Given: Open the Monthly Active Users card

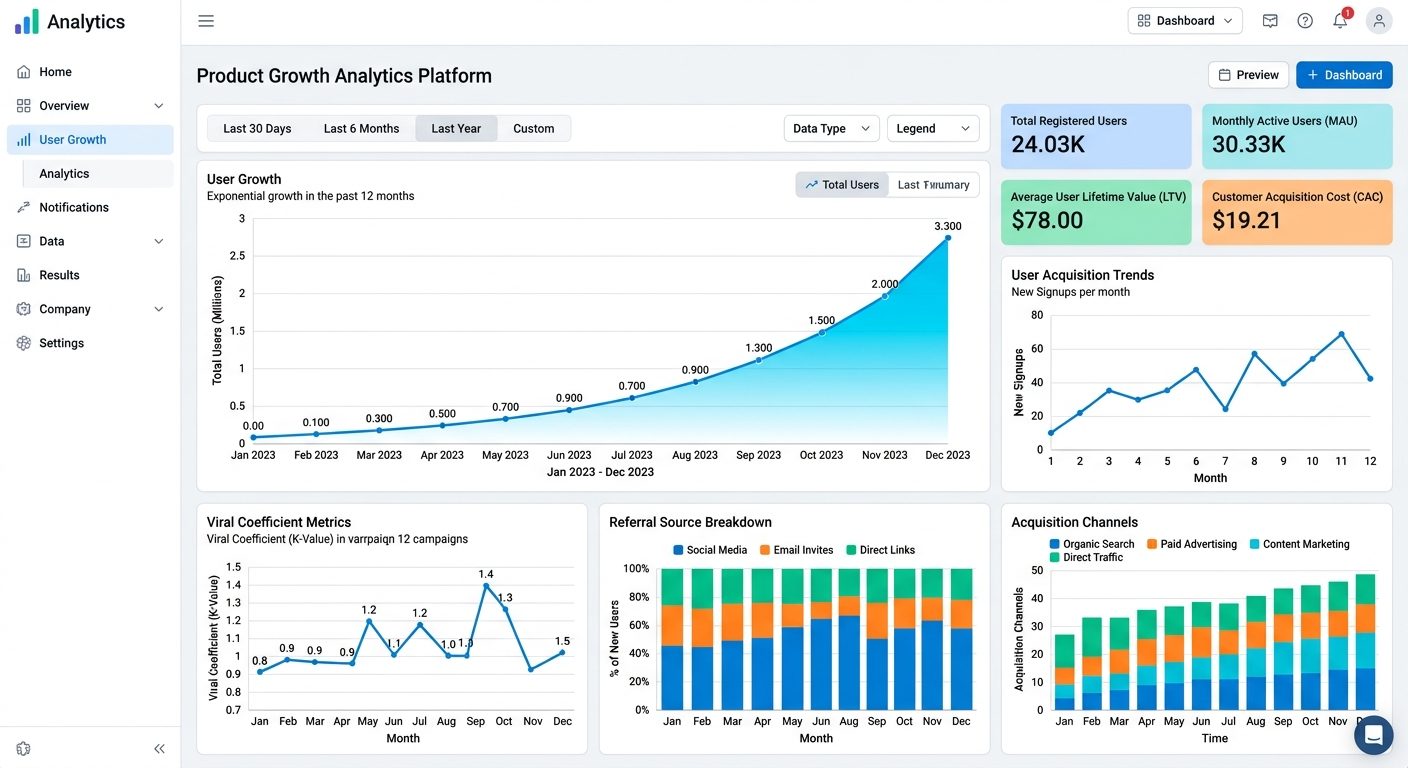Looking at the screenshot, I should pos(1297,136).
